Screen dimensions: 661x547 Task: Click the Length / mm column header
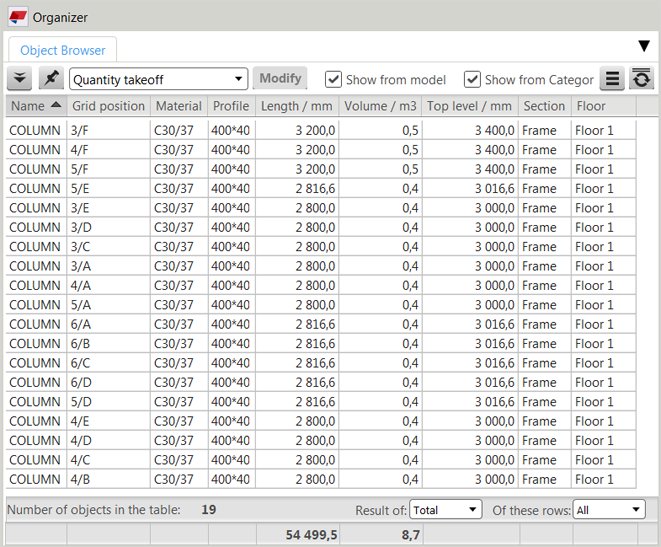click(x=296, y=106)
